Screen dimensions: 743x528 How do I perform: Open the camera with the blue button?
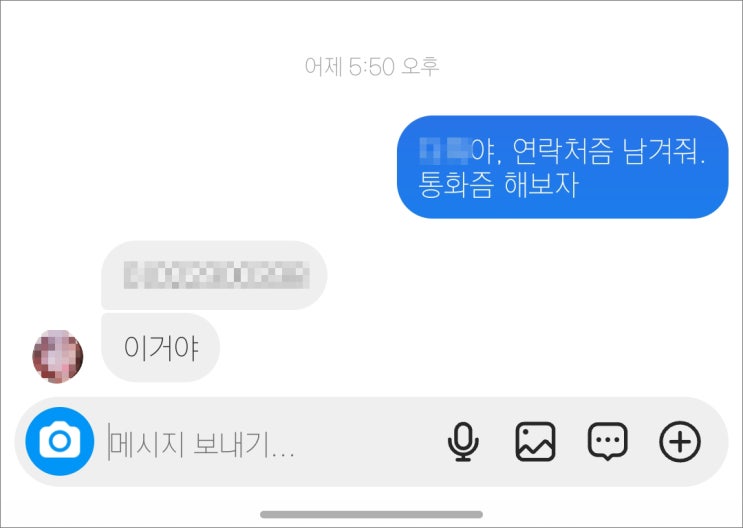[x=59, y=441]
